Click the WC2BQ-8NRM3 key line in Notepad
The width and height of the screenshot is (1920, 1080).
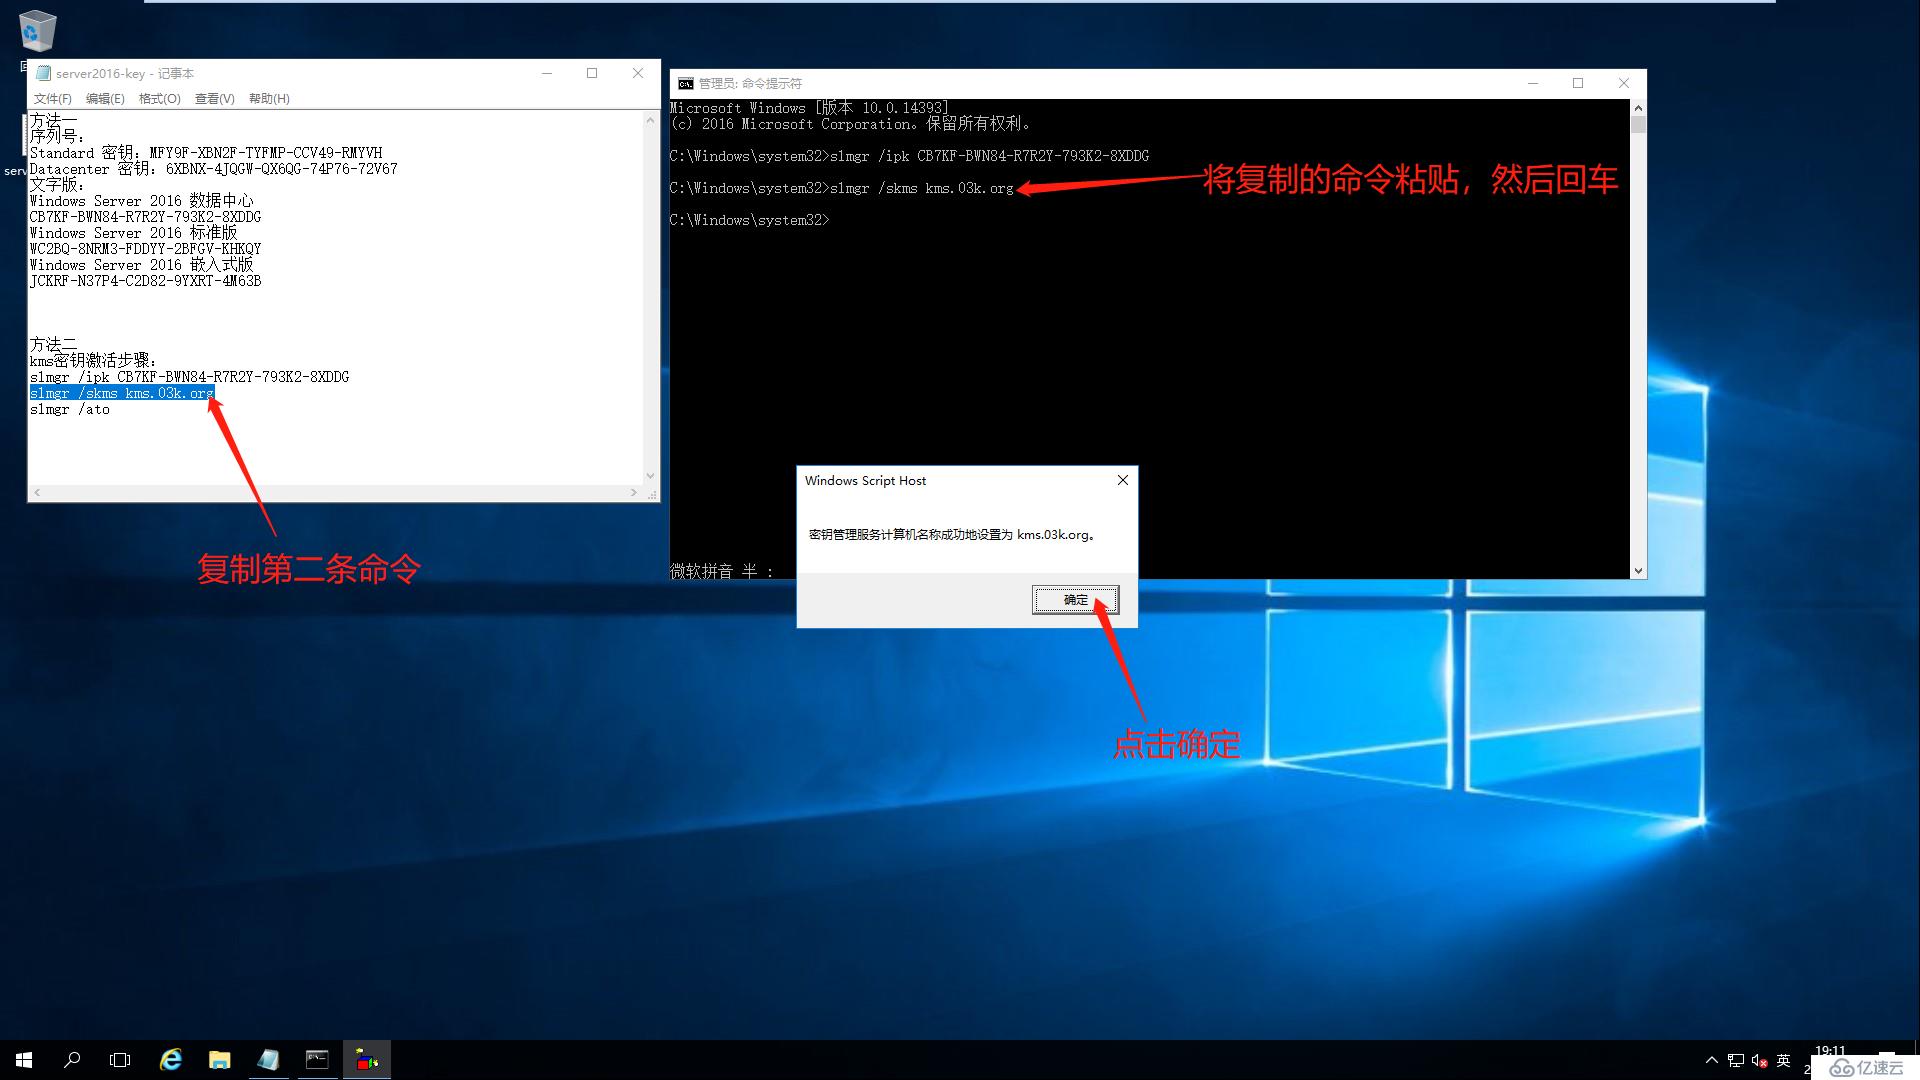(145, 249)
